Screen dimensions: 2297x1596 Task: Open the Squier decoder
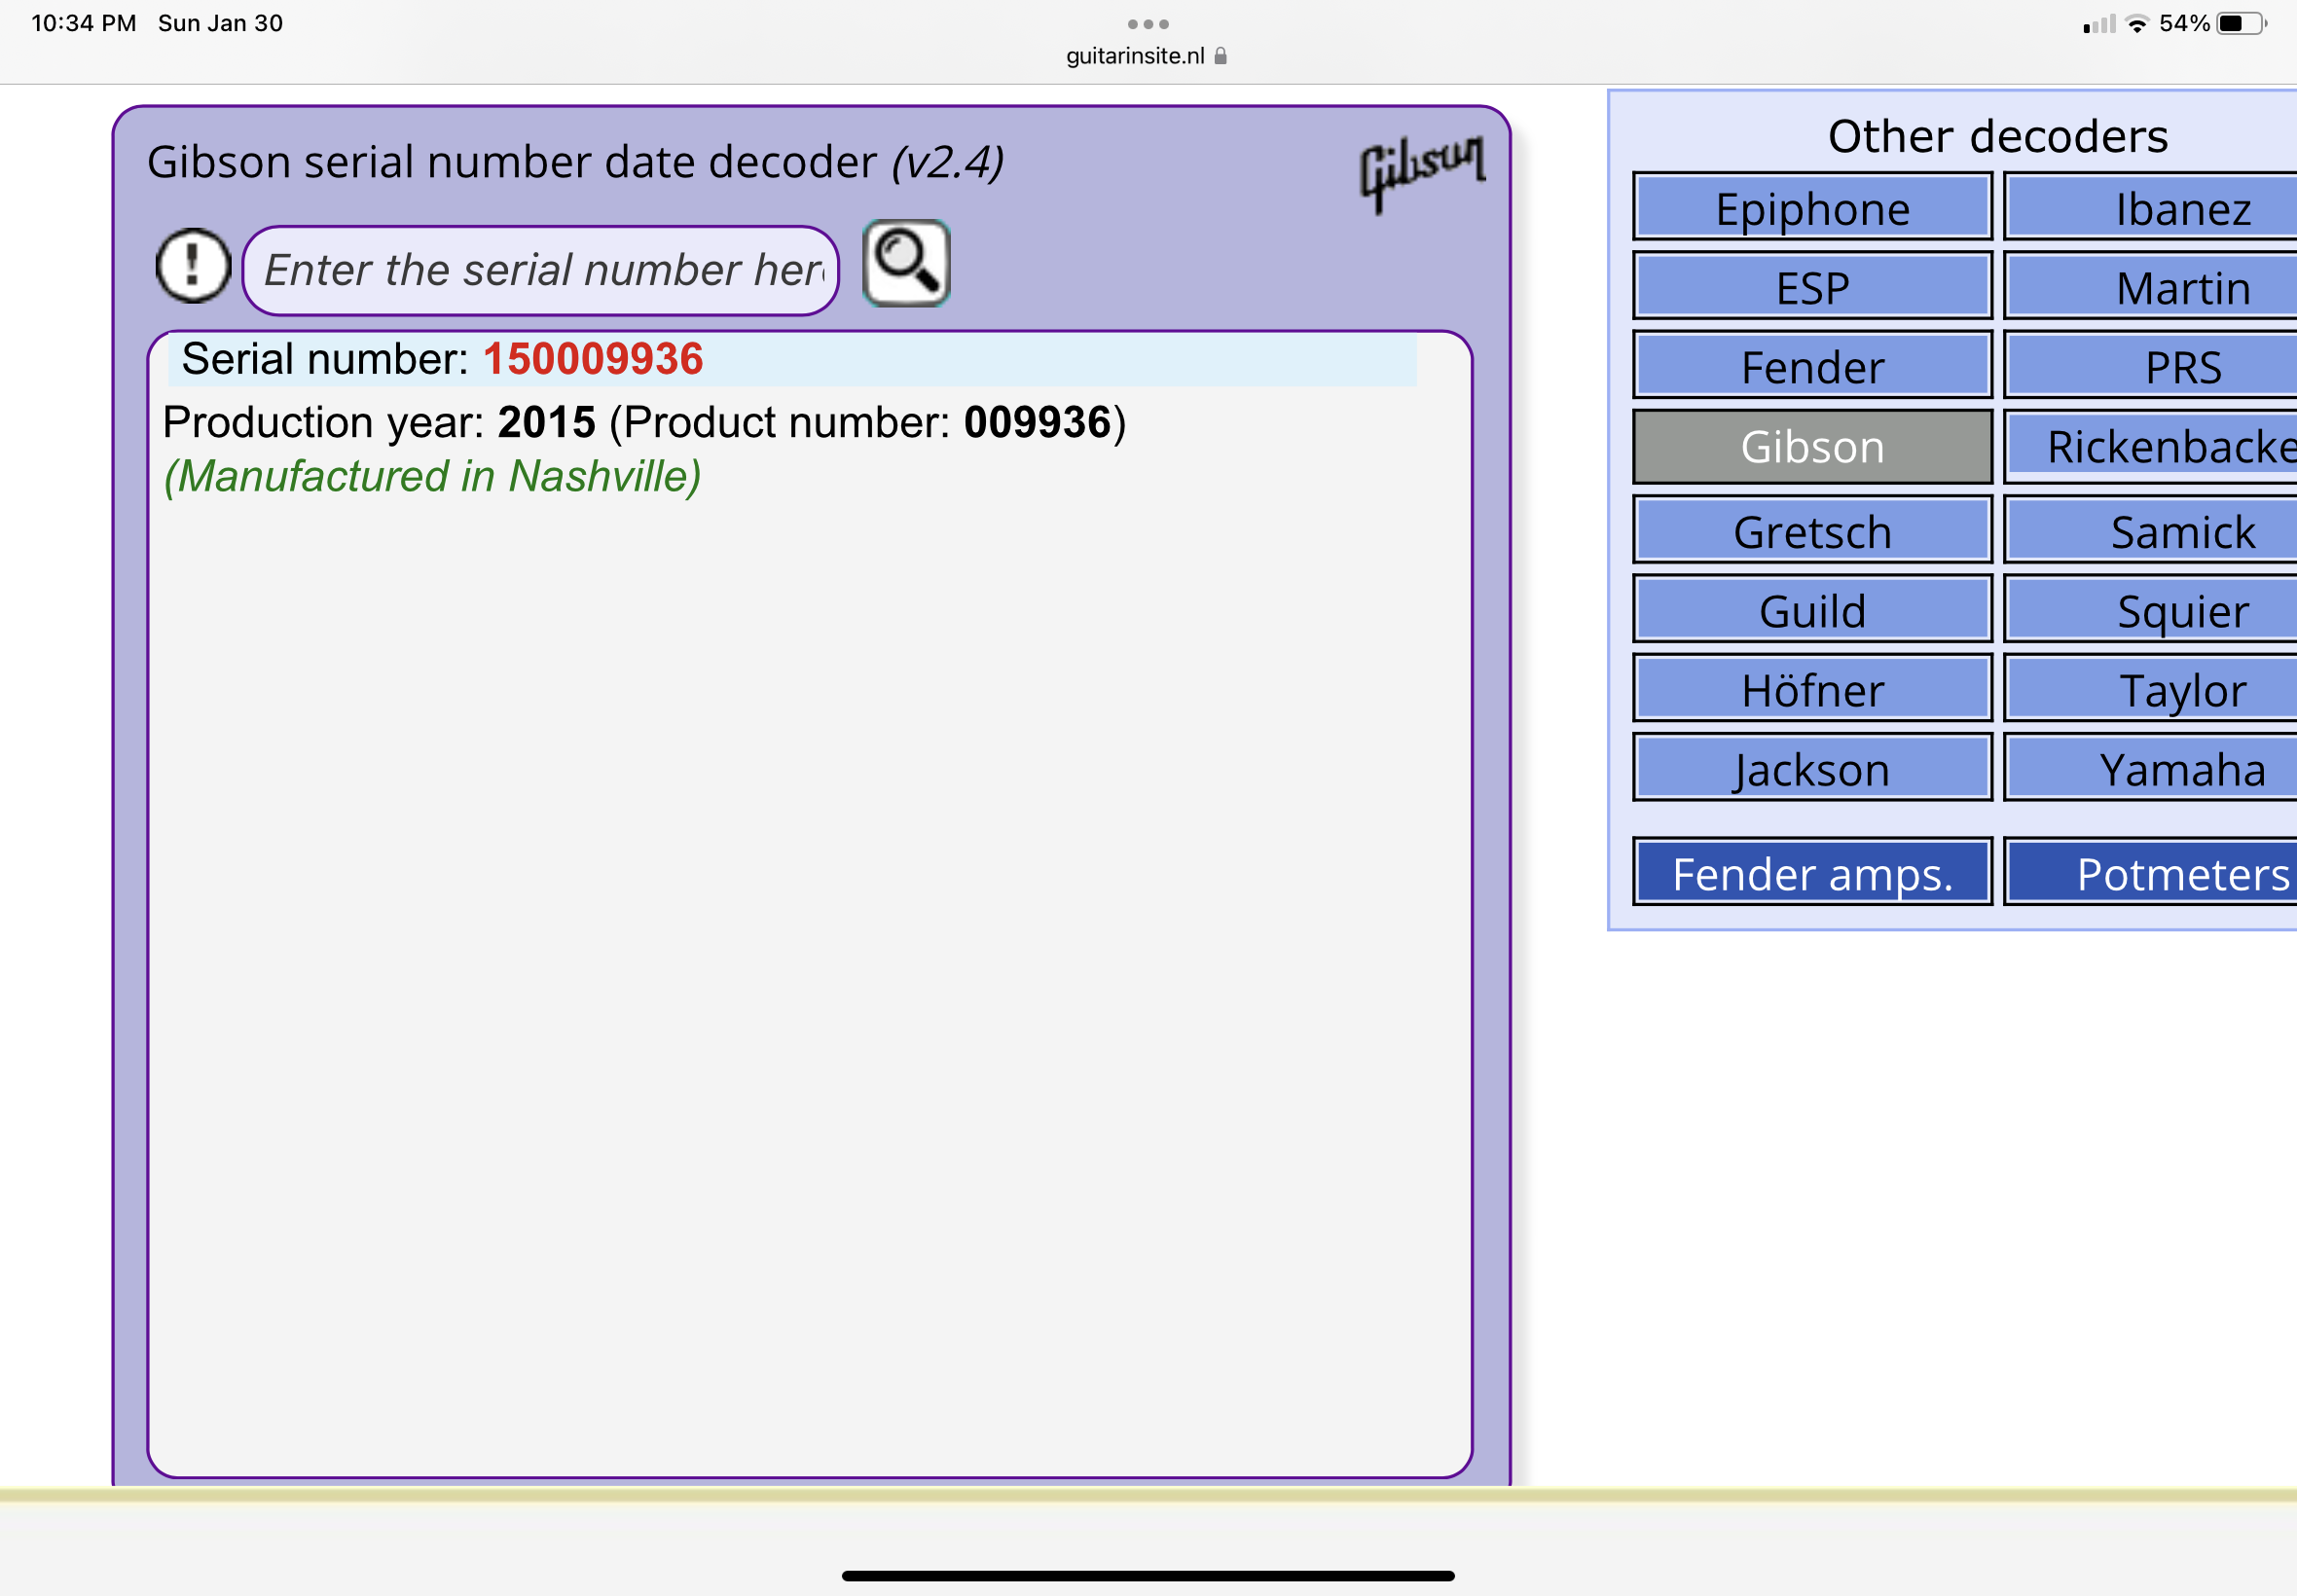2151,609
